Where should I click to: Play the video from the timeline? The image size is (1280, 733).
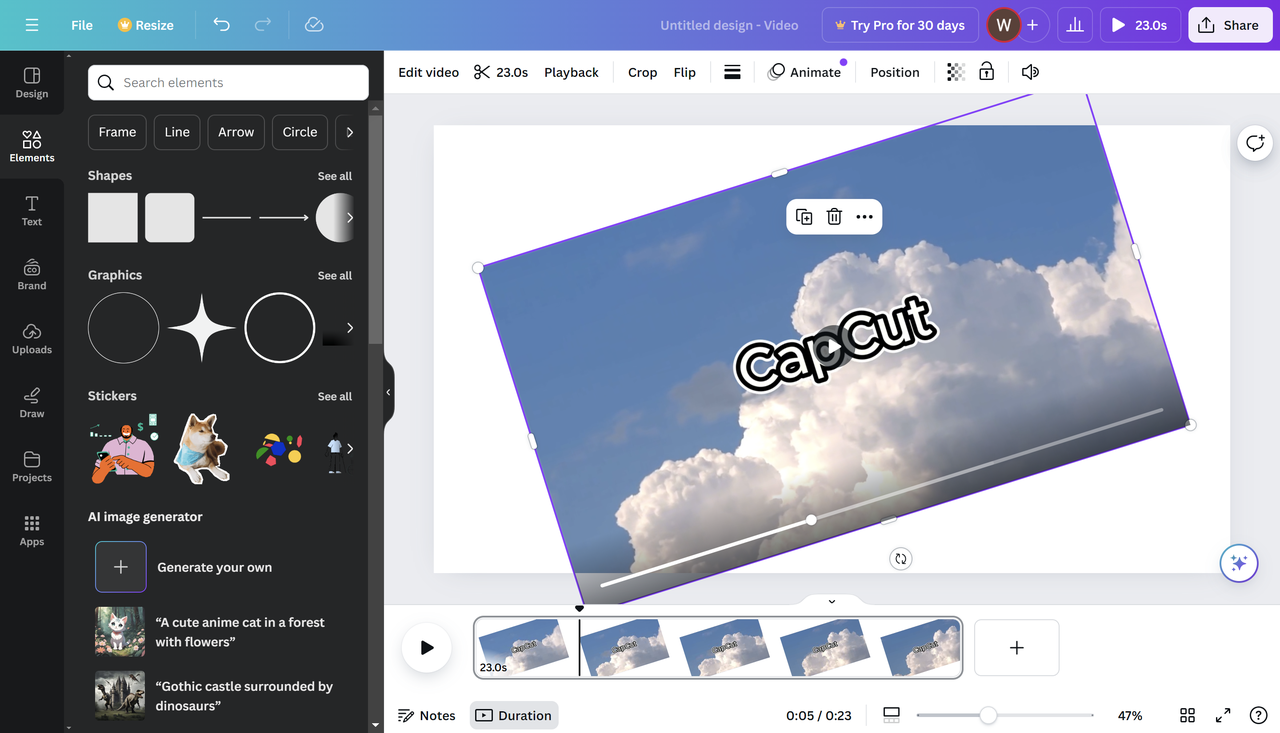click(426, 647)
